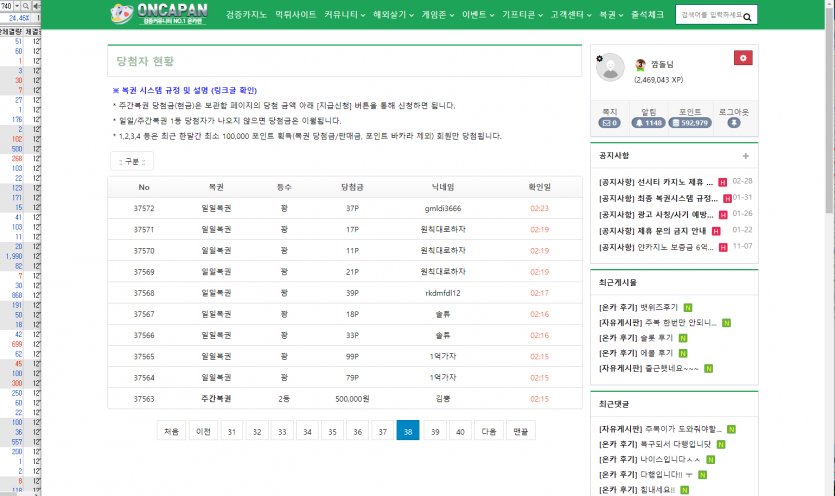835x496 pixels.
Task: Open recent comment 복구되서 다행입니닷
Action: tap(655, 444)
